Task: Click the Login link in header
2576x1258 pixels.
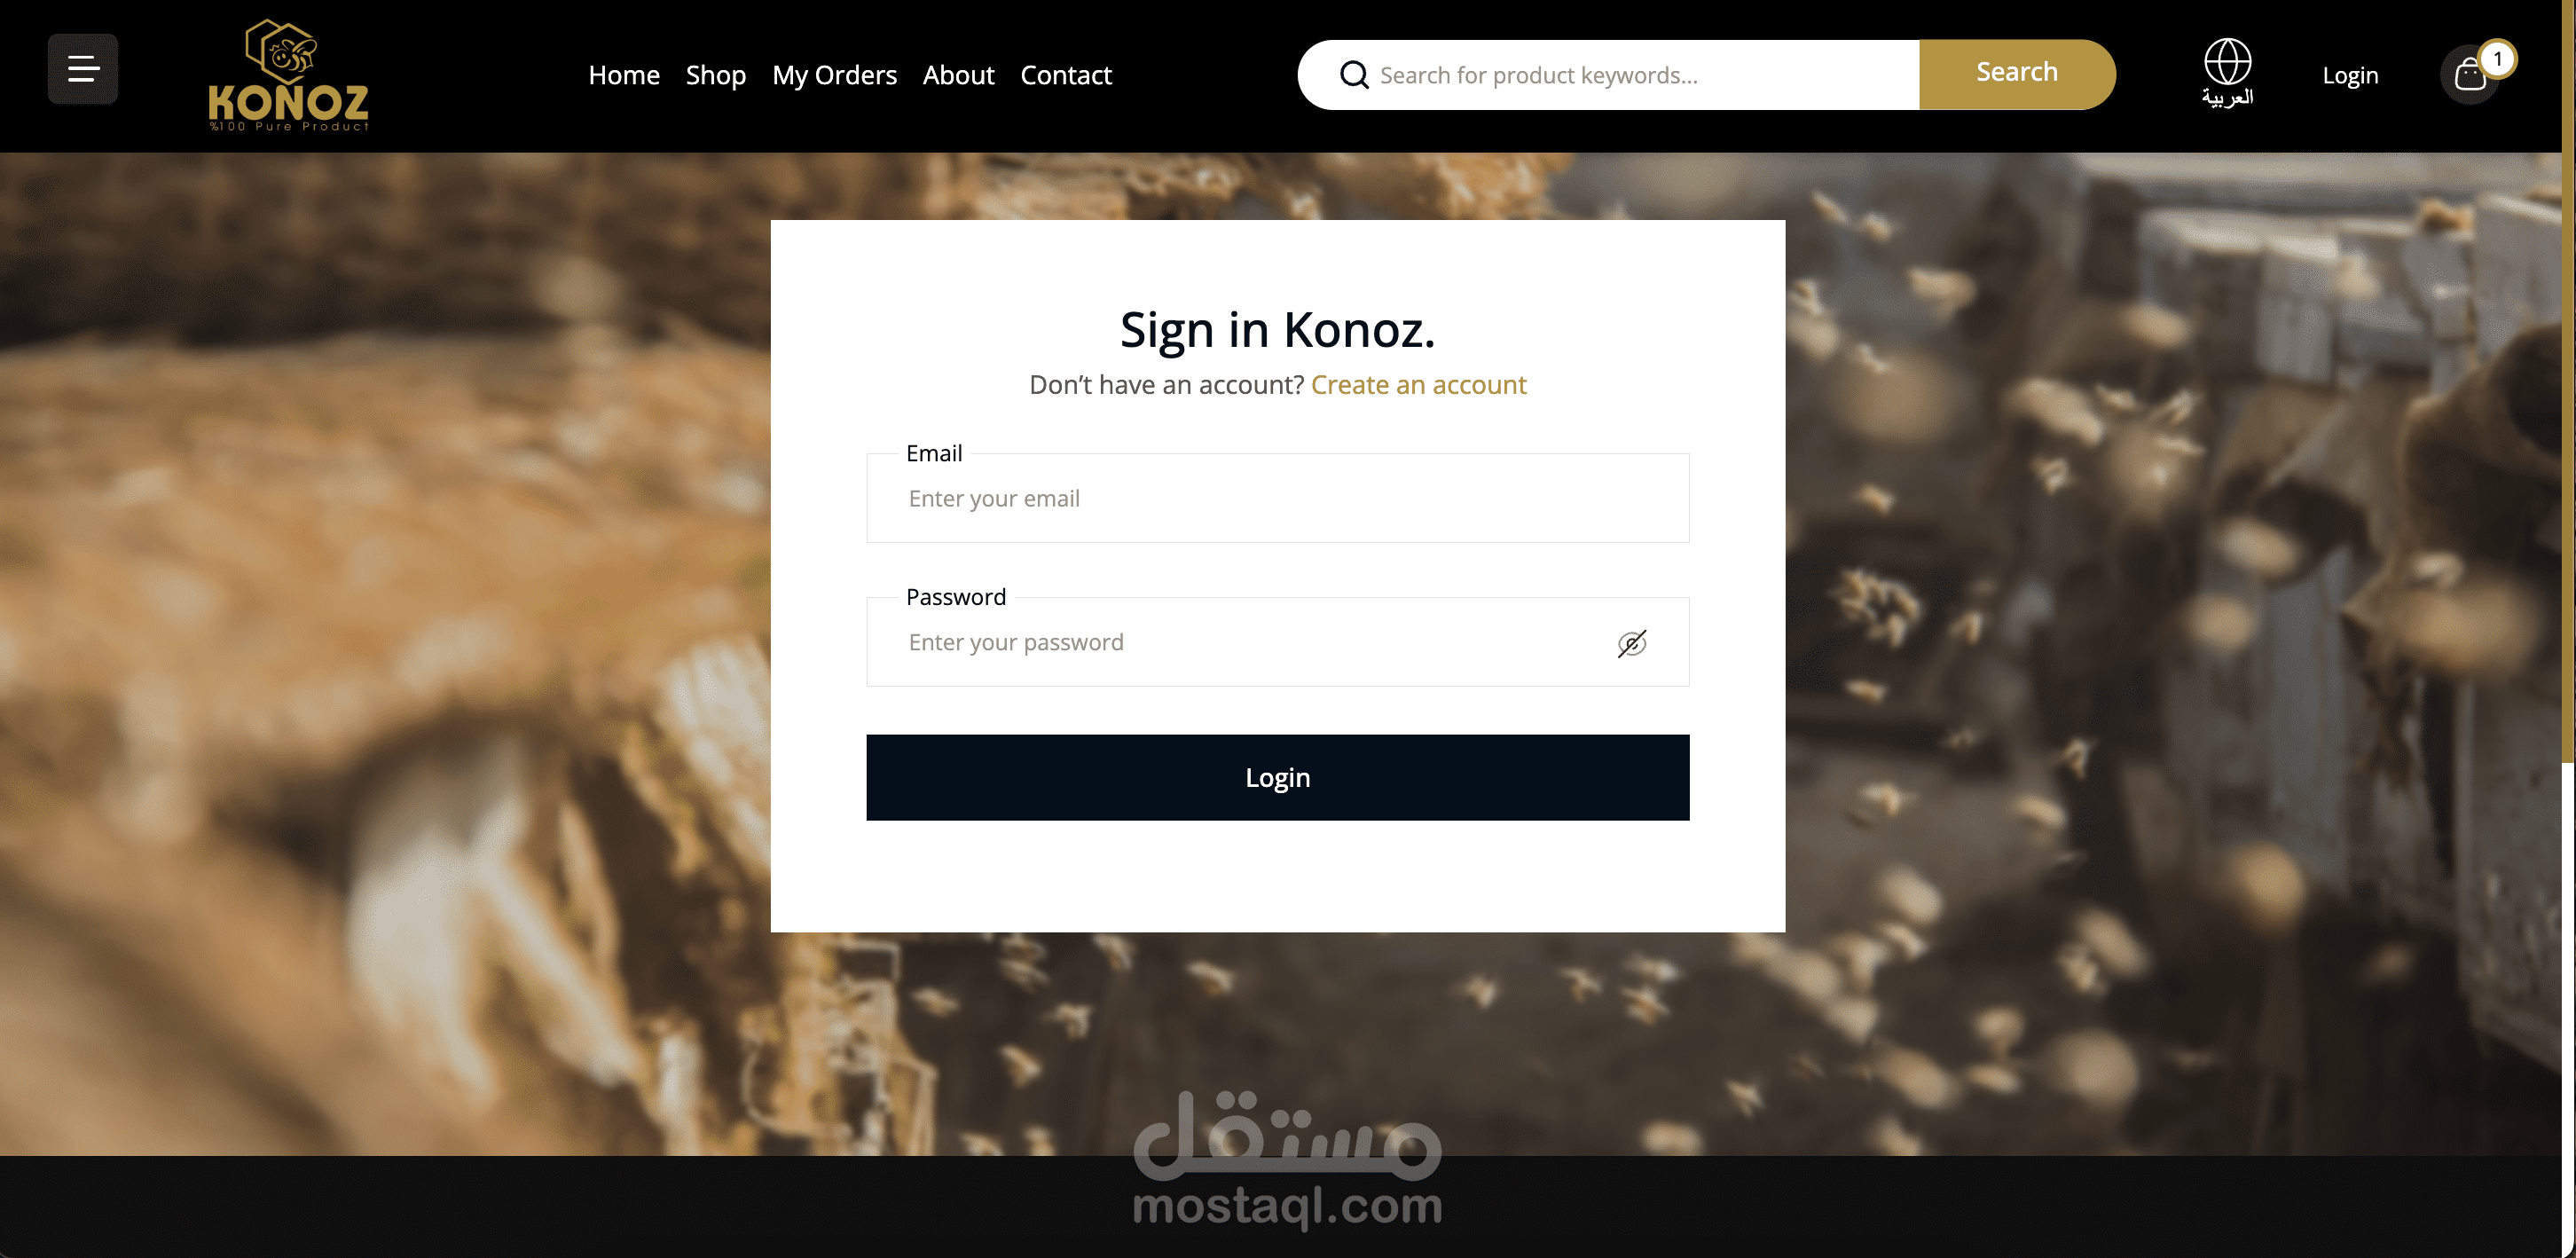Action: click(x=2349, y=75)
